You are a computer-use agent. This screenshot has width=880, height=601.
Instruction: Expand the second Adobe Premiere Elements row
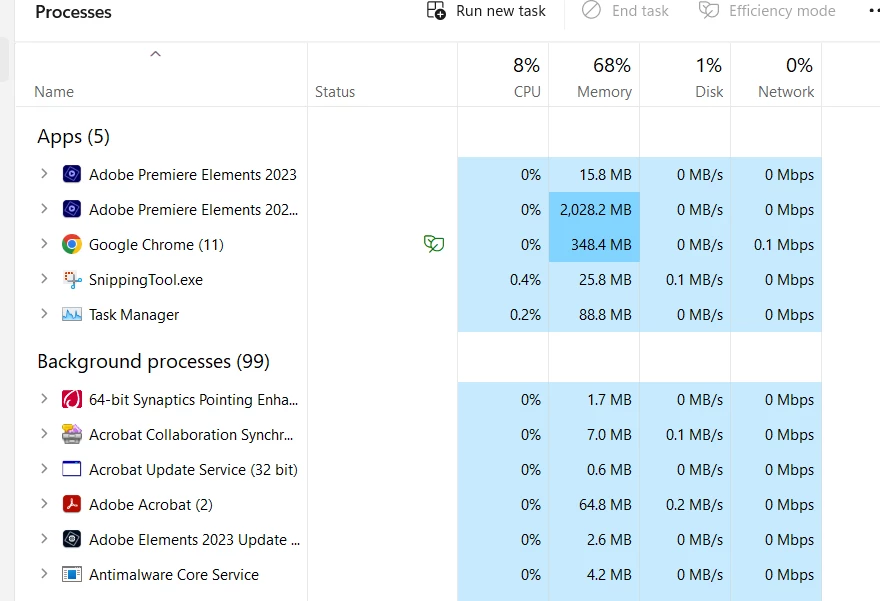point(44,209)
